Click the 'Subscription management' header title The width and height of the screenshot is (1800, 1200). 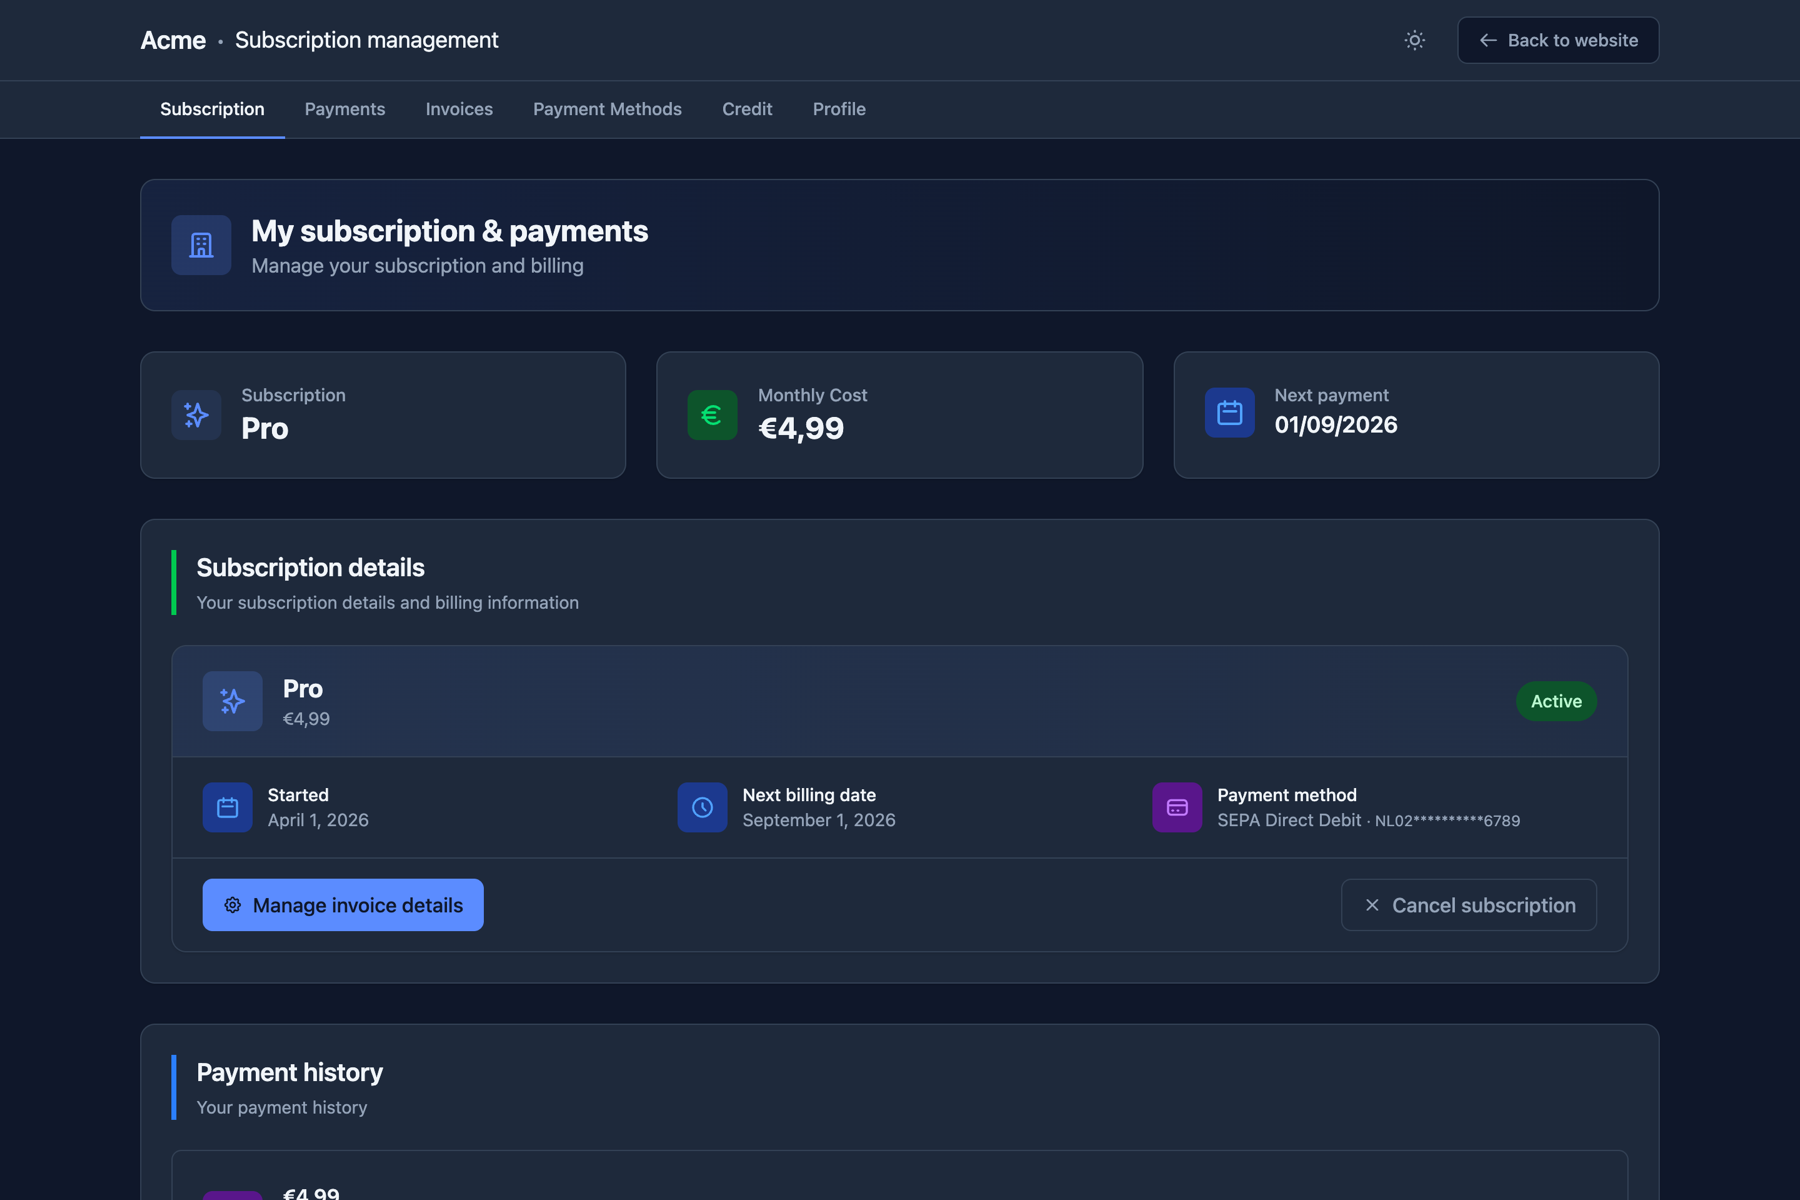pyautogui.click(x=366, y=40)
